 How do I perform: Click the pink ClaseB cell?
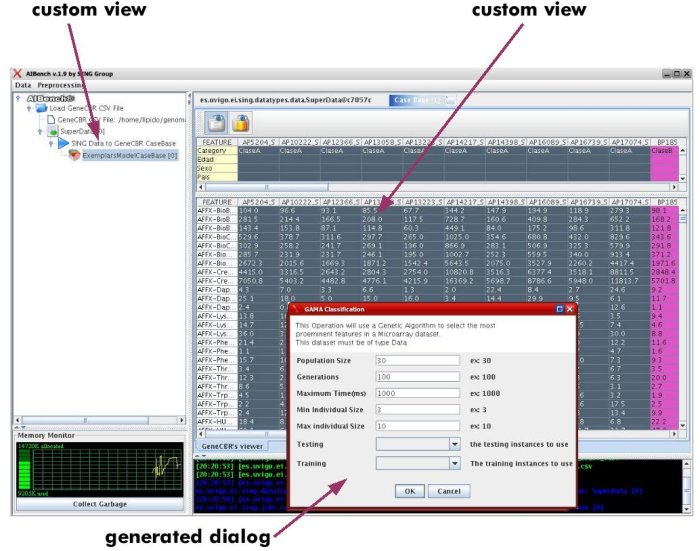coord(664,150)
